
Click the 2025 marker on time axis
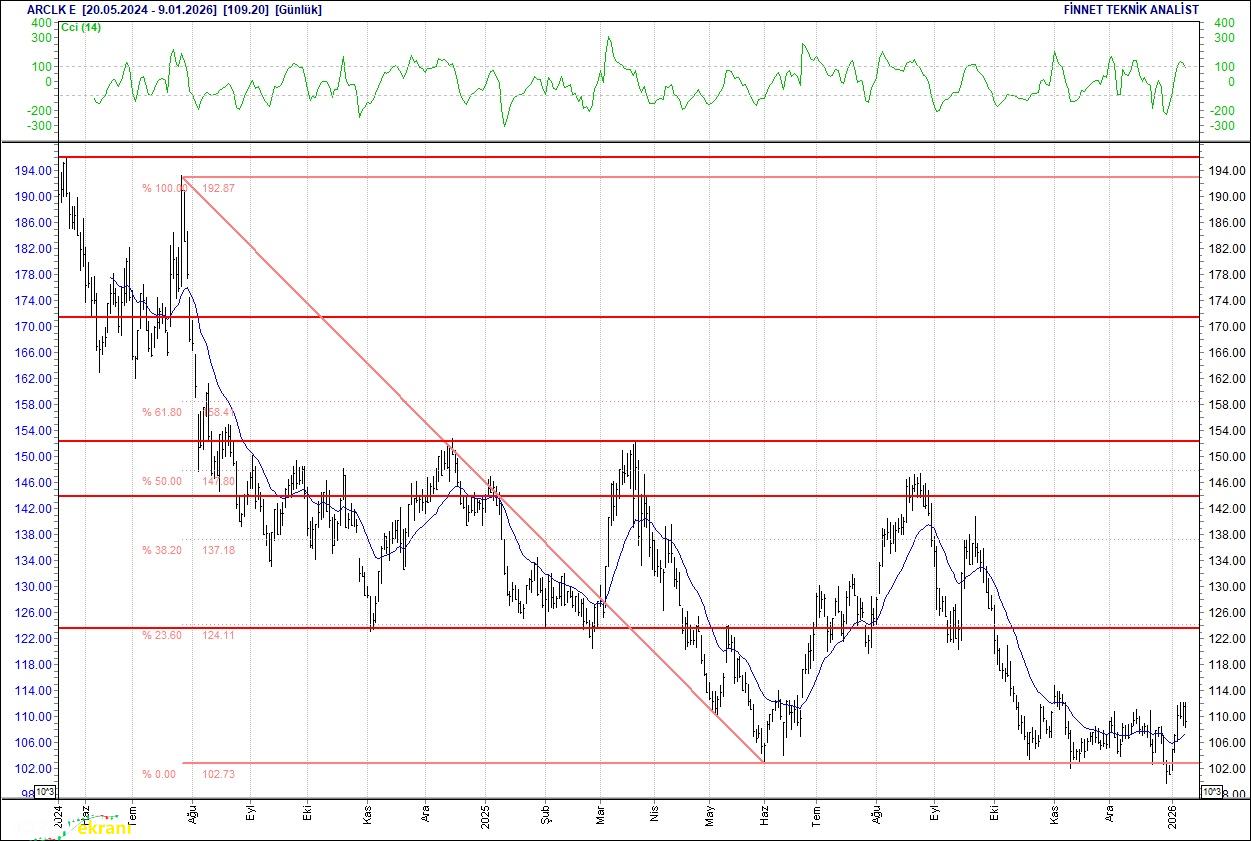(x=485, y=816)
